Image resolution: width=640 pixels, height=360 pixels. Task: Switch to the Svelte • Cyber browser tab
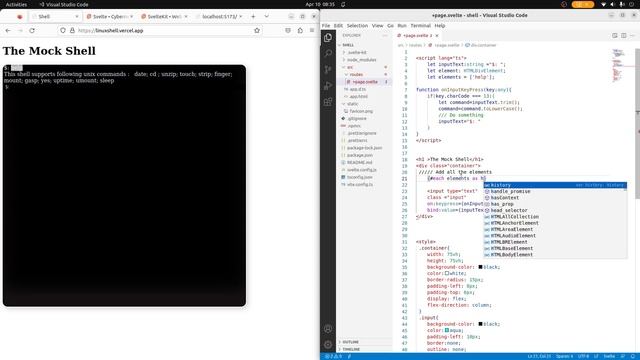coord(109,16)
